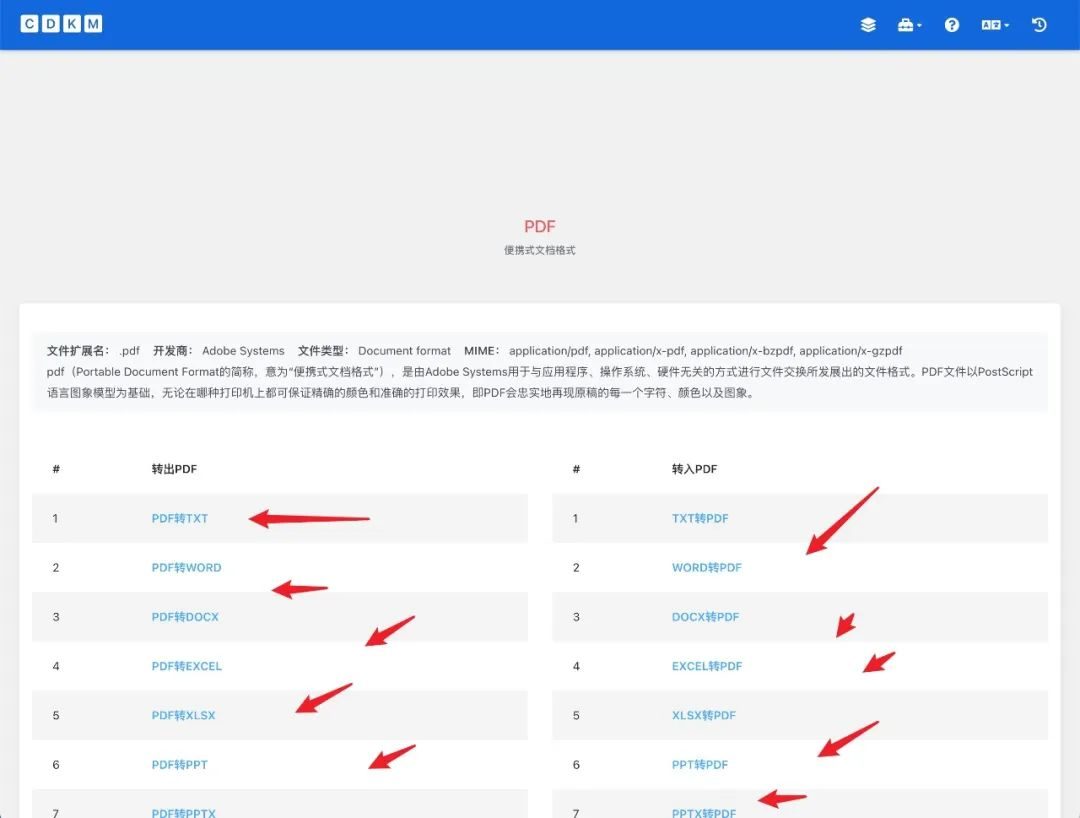Open PDF转PPT conversion
The height and width of the screenshot is (818, 1080).
click(x=179, y=764)
